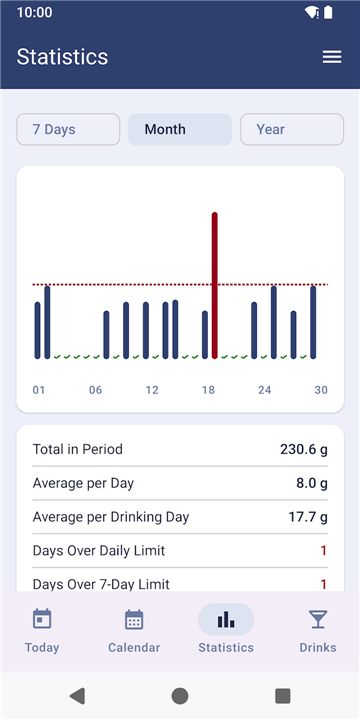This screenshot has height=720, width=360.
Task: Tap the Days Over Daily Limit row
Action: 180,551
